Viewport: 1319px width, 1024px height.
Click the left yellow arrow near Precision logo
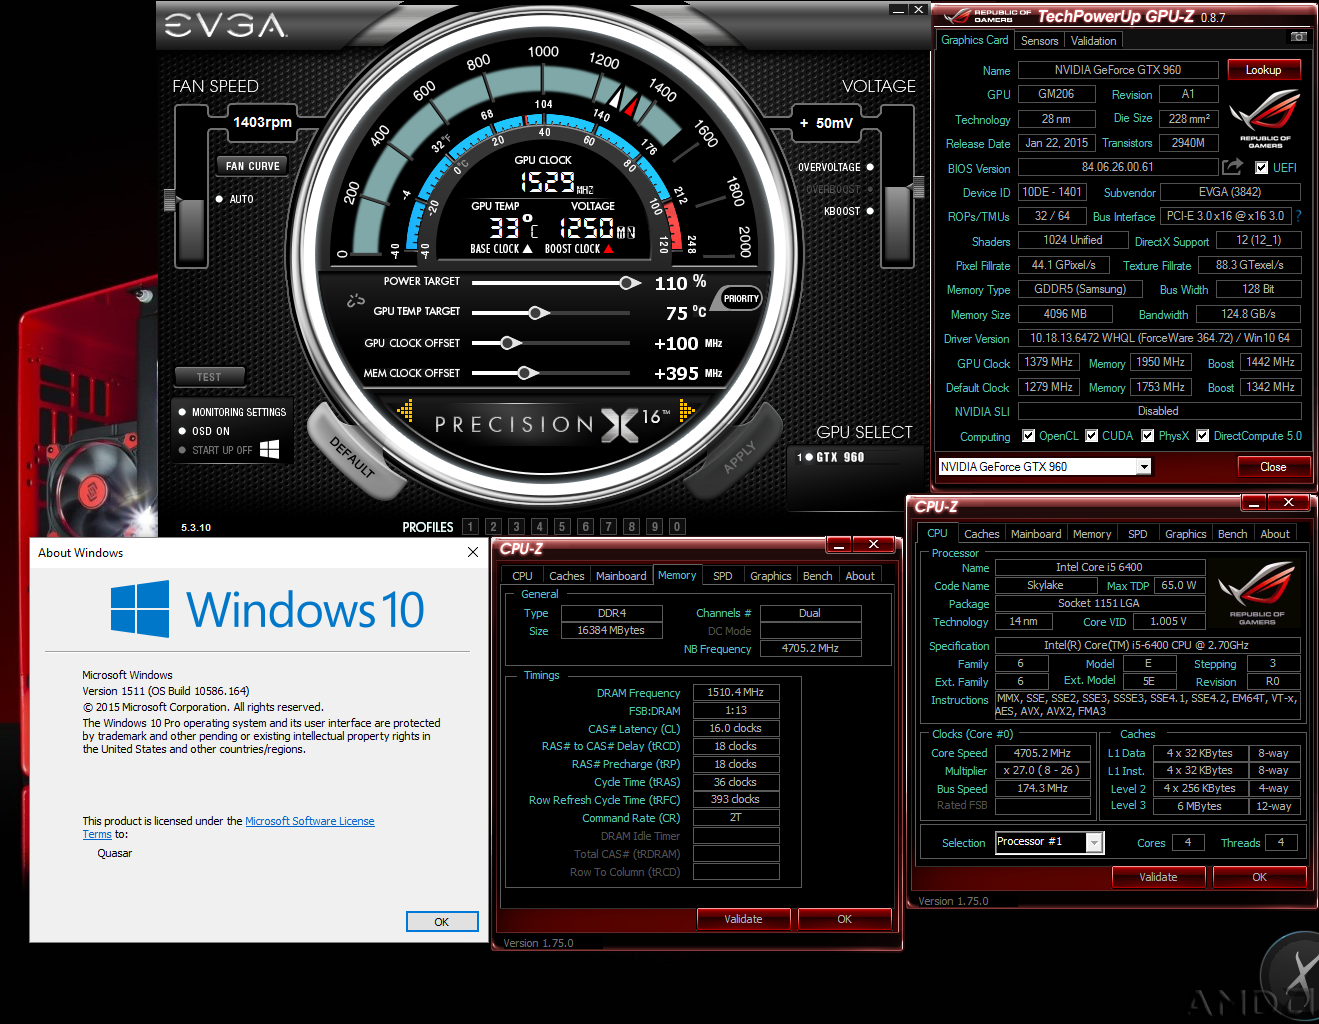point(405,410)
